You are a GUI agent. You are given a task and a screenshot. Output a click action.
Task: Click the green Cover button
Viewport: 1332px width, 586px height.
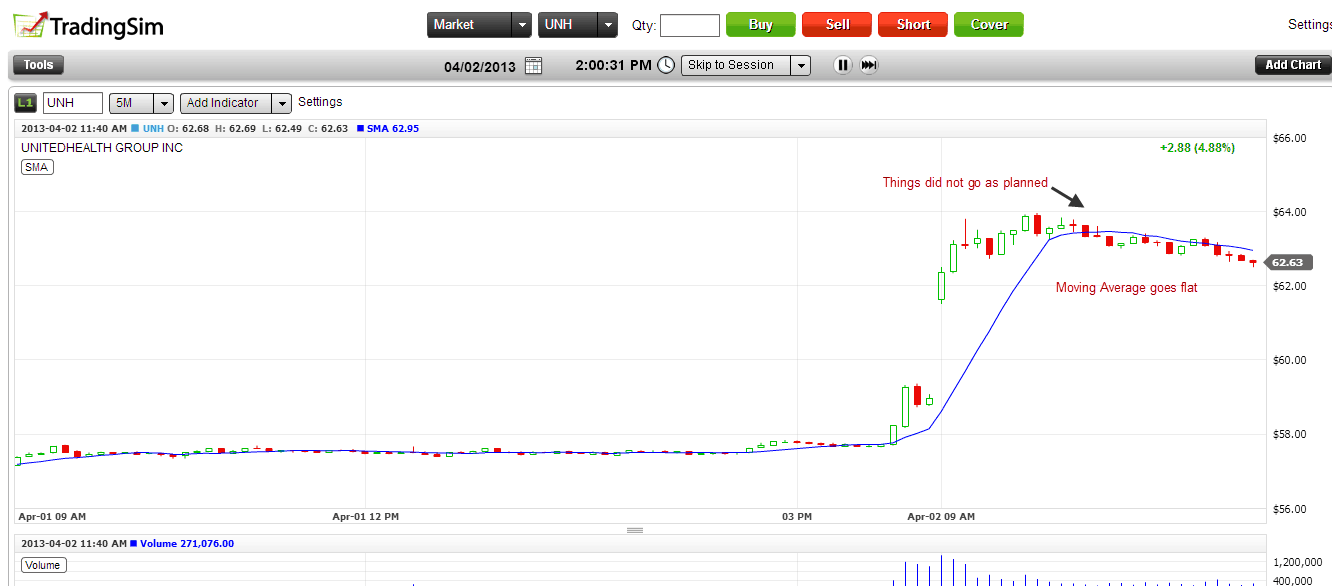coord(988,25)
